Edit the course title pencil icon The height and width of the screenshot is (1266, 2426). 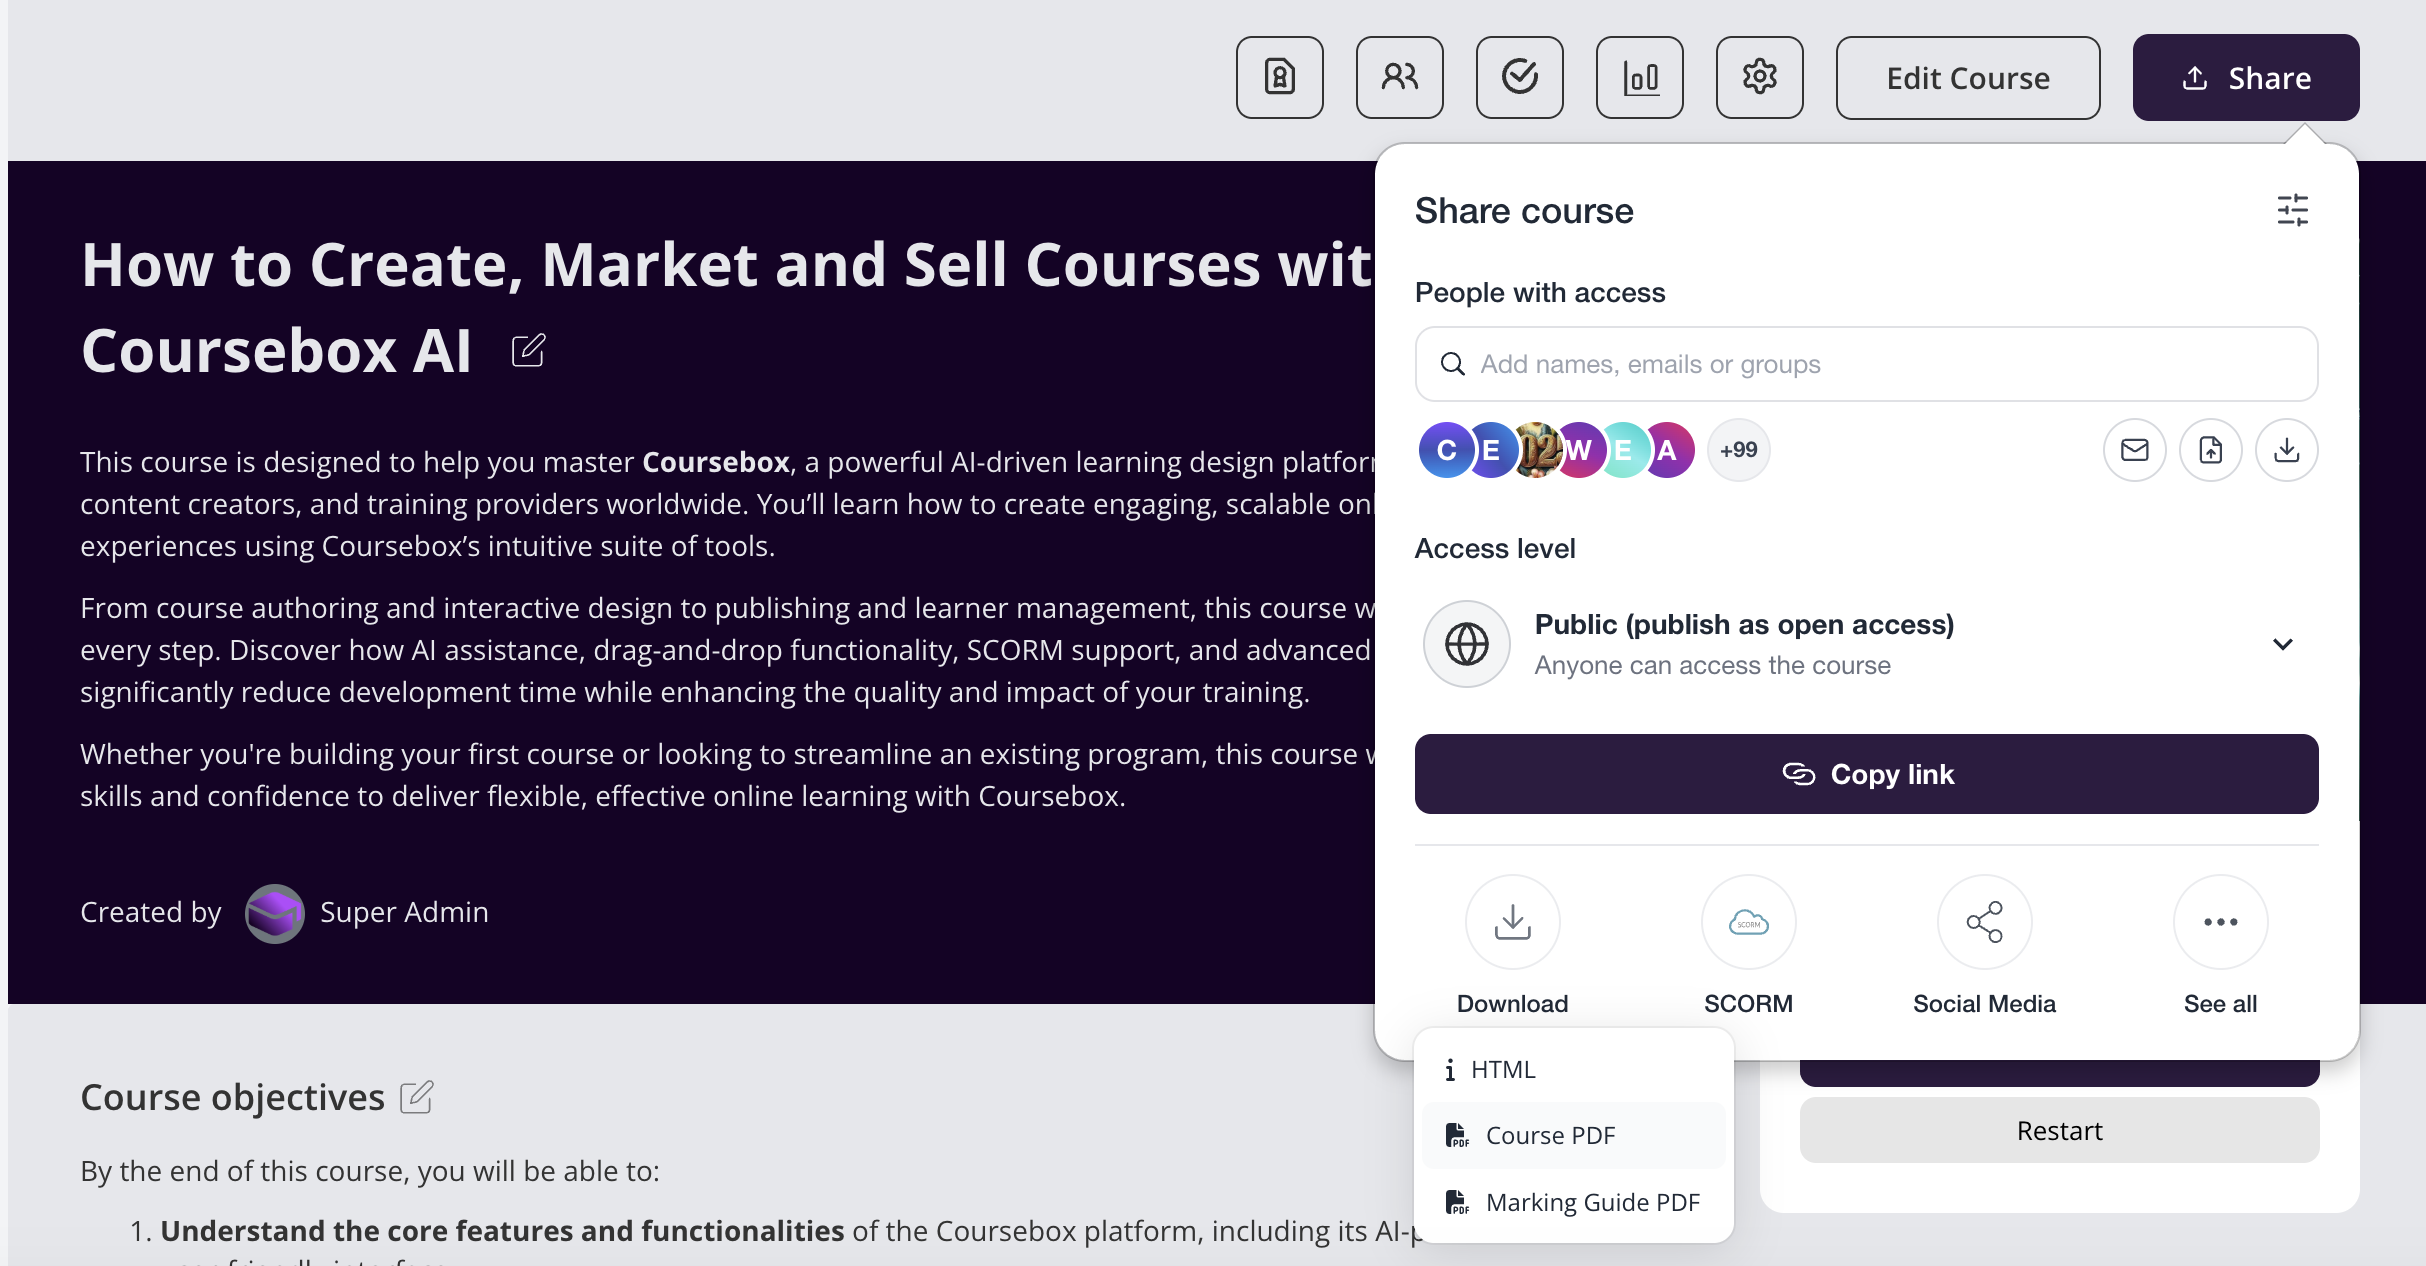(528, 351)
